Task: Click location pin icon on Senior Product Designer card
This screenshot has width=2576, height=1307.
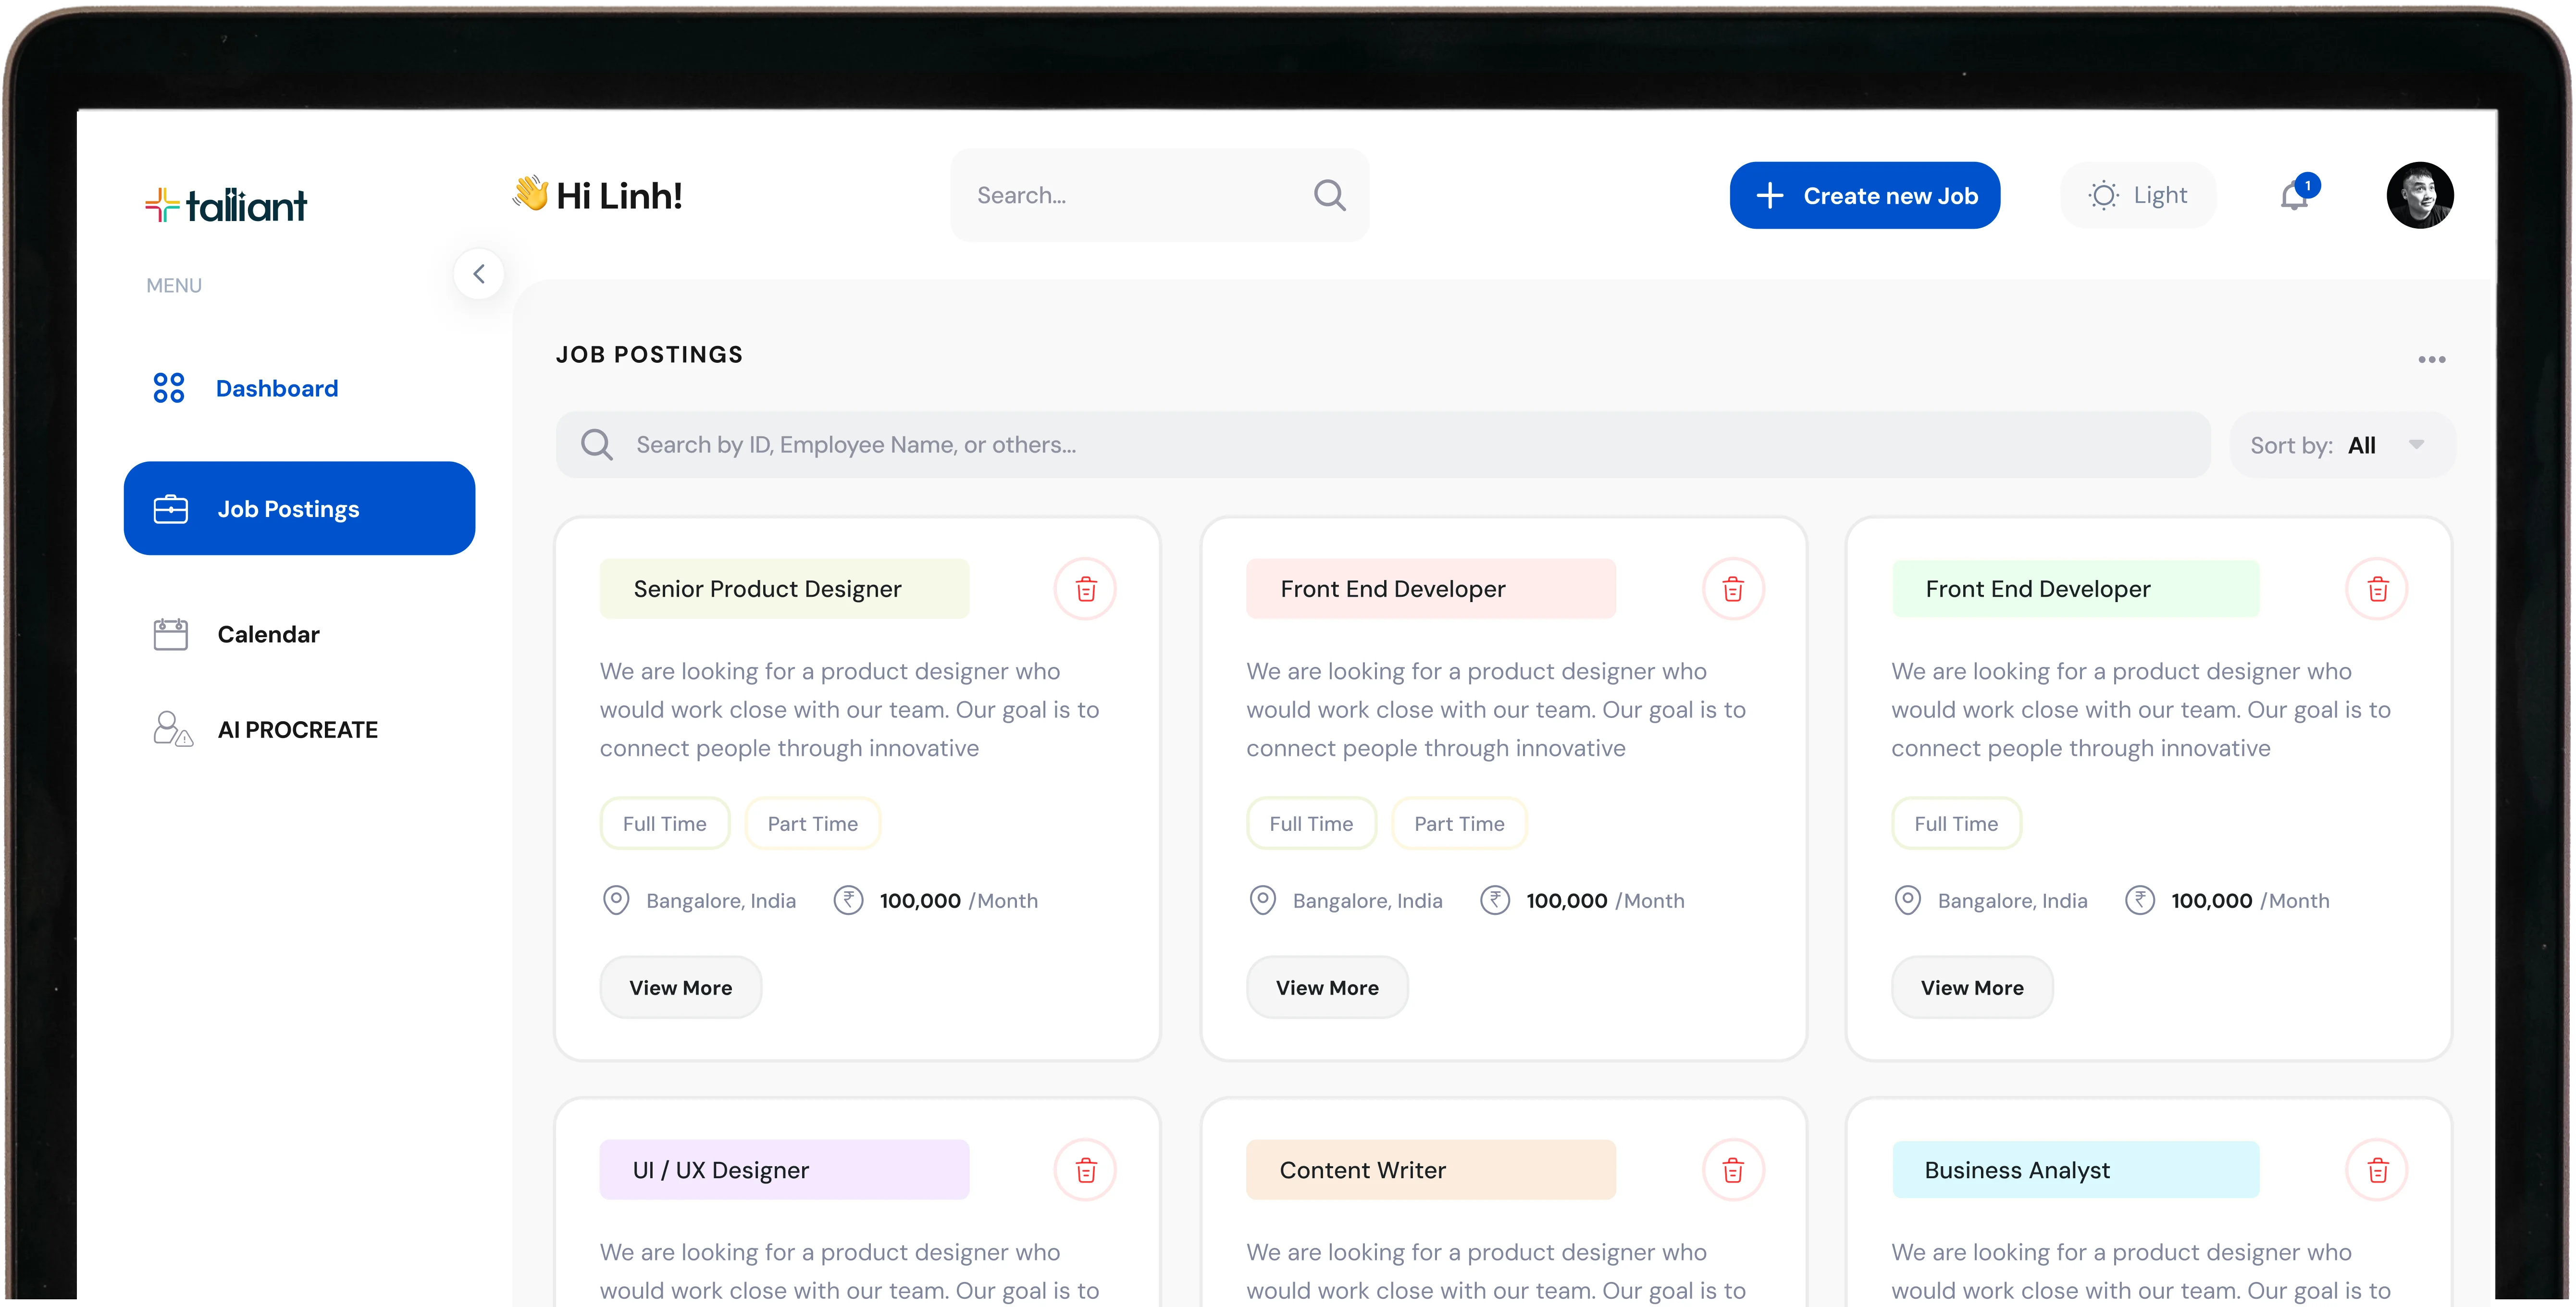Action: (x=616, y=900)
